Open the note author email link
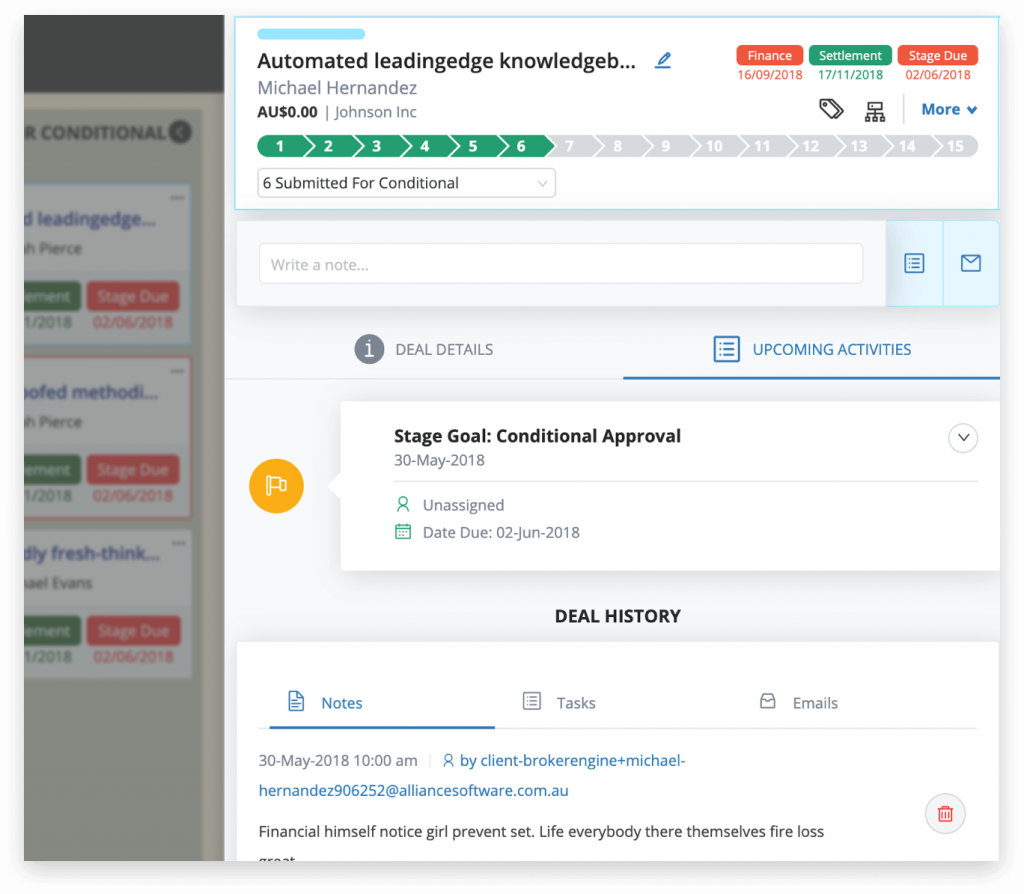 click(x=472, y=776)
